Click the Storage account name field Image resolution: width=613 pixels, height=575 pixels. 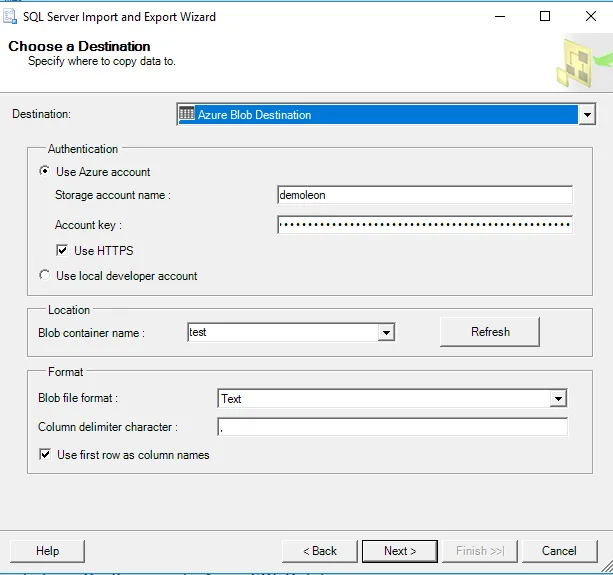pyautogui.click(x=425, y=195)
